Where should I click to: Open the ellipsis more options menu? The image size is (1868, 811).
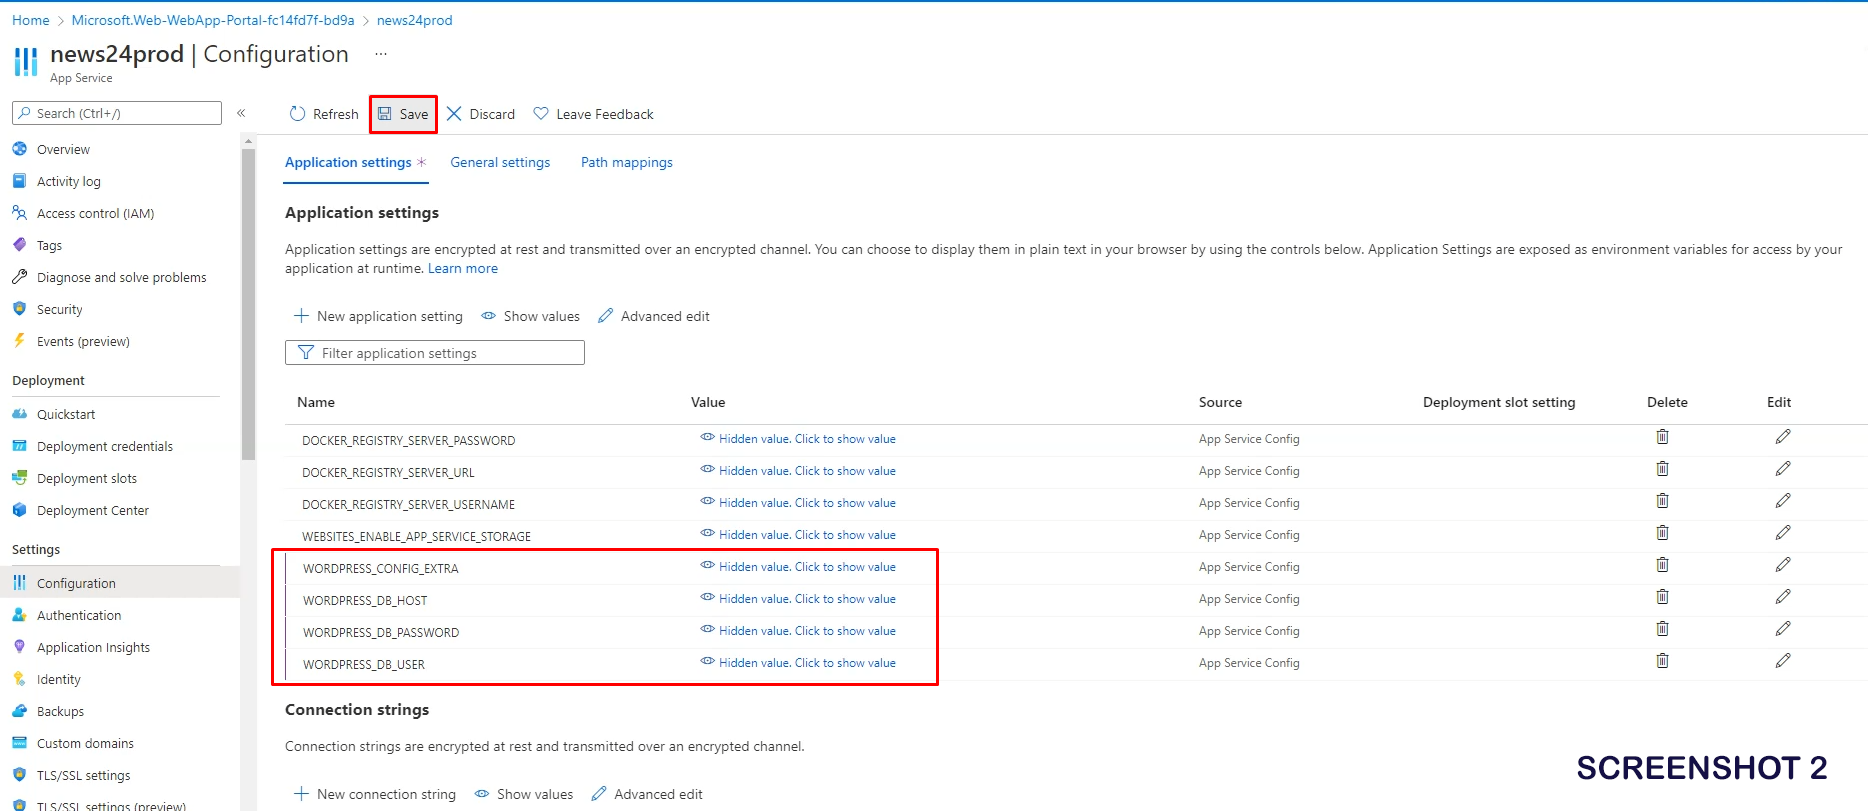coord(380,54)
